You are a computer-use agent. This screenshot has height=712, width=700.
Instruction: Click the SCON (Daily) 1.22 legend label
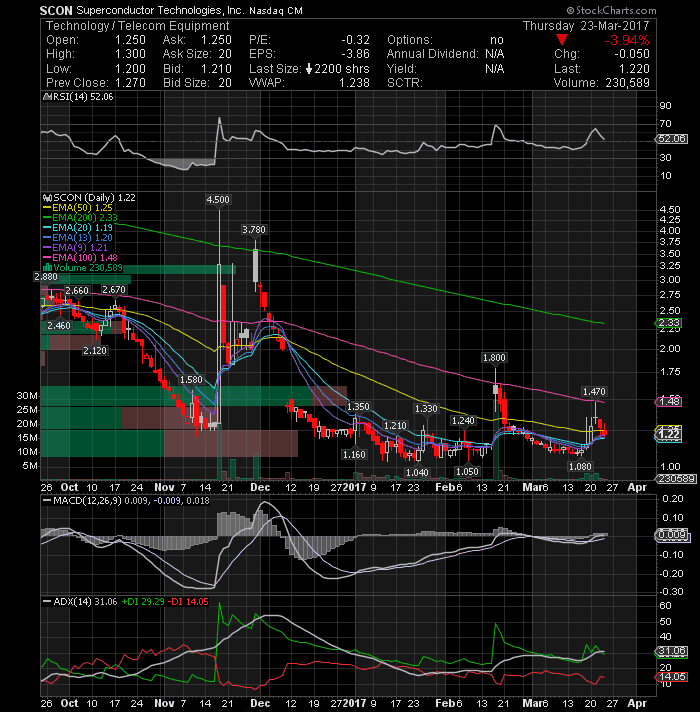tap(94, 198)
